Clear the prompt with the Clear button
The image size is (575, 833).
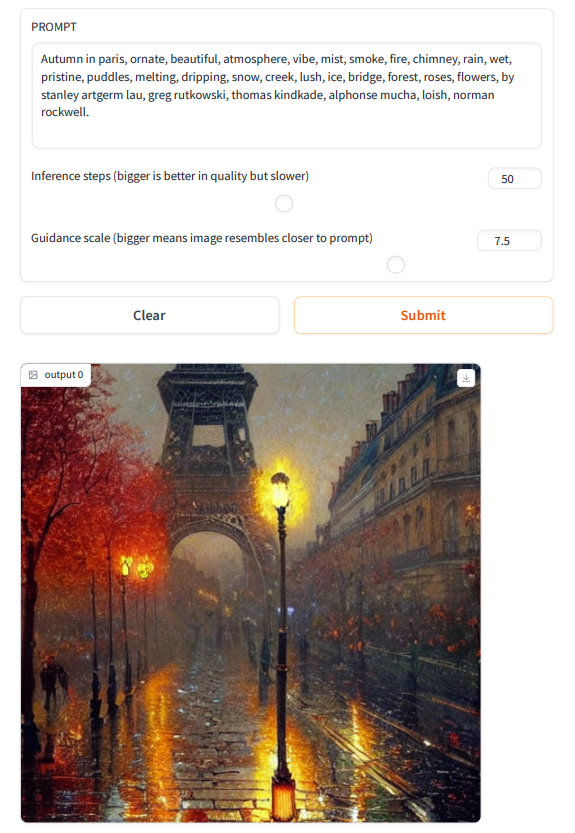point(150,315)
